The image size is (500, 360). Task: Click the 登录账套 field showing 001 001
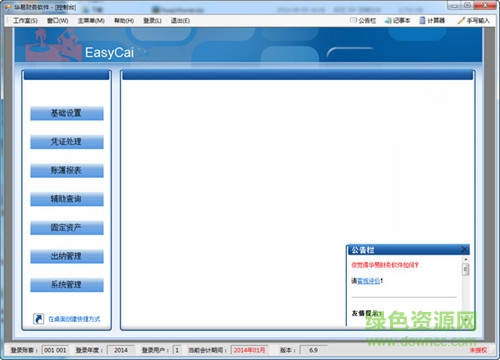point(55,350)
